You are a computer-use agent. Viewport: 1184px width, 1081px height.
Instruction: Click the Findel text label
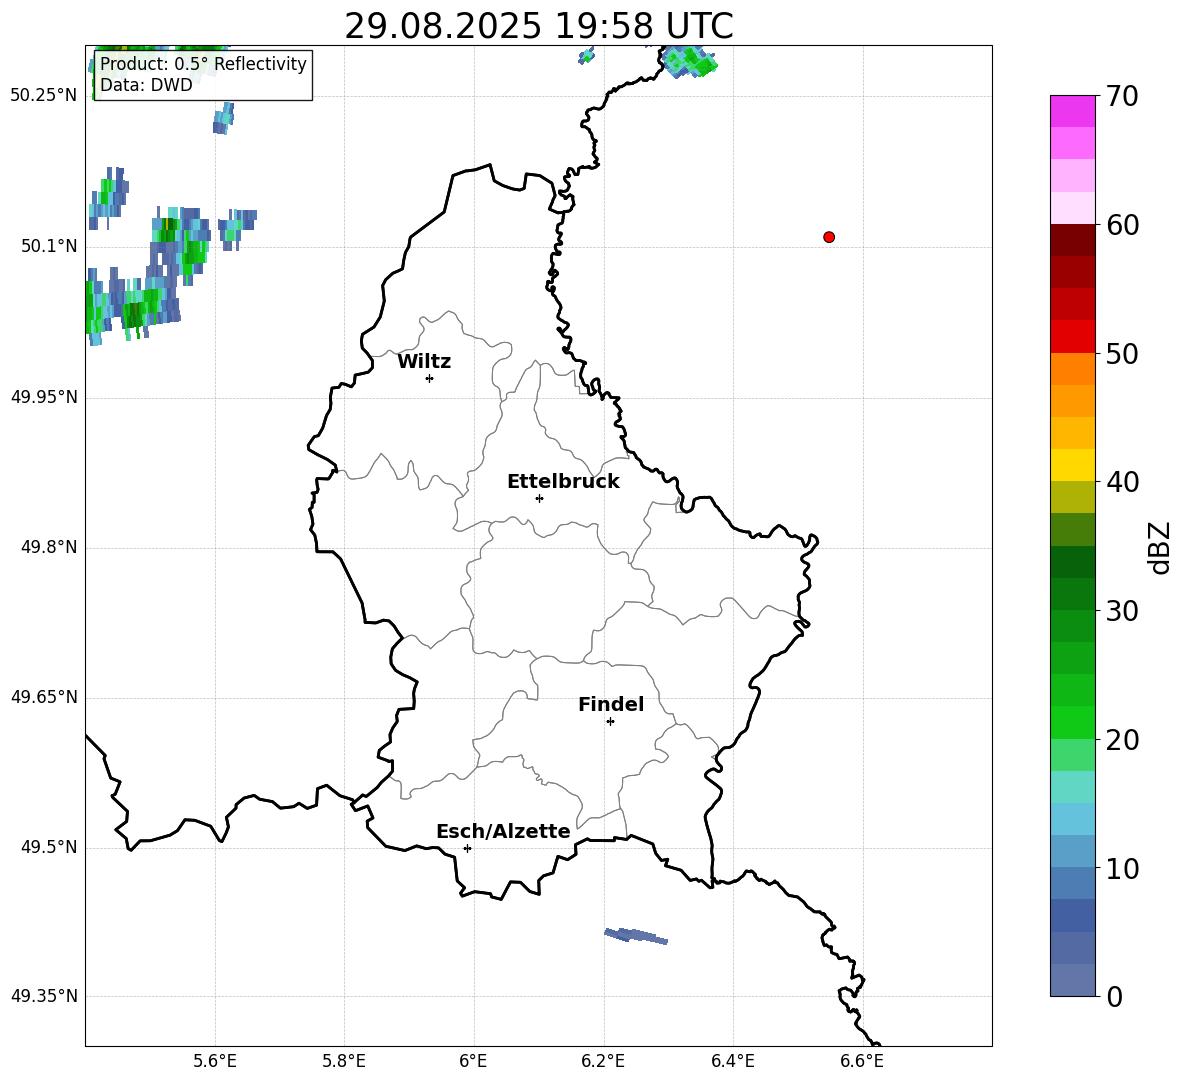pyautogui.click(x=611, y=705)
